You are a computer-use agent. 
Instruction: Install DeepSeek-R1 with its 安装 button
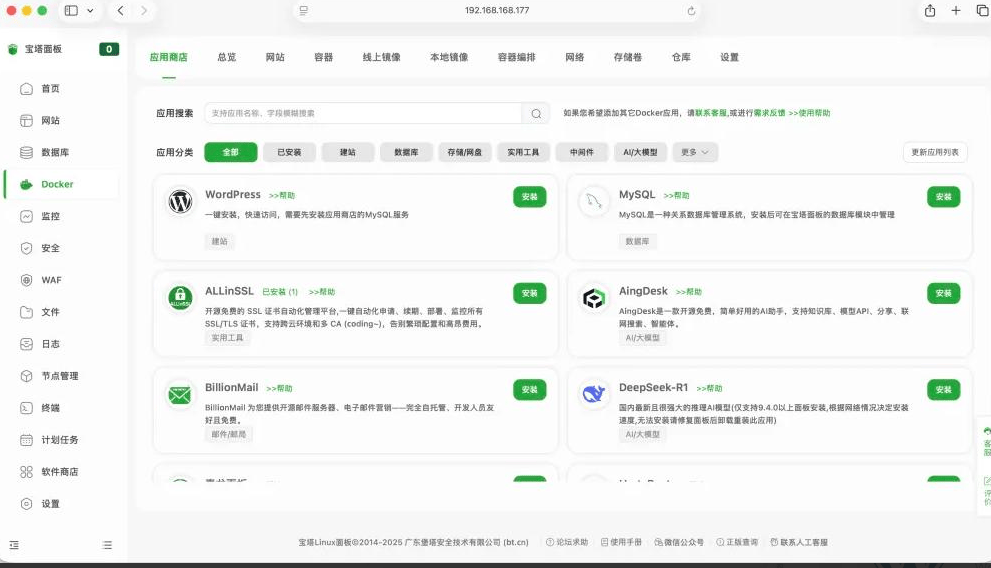[944, 390]
